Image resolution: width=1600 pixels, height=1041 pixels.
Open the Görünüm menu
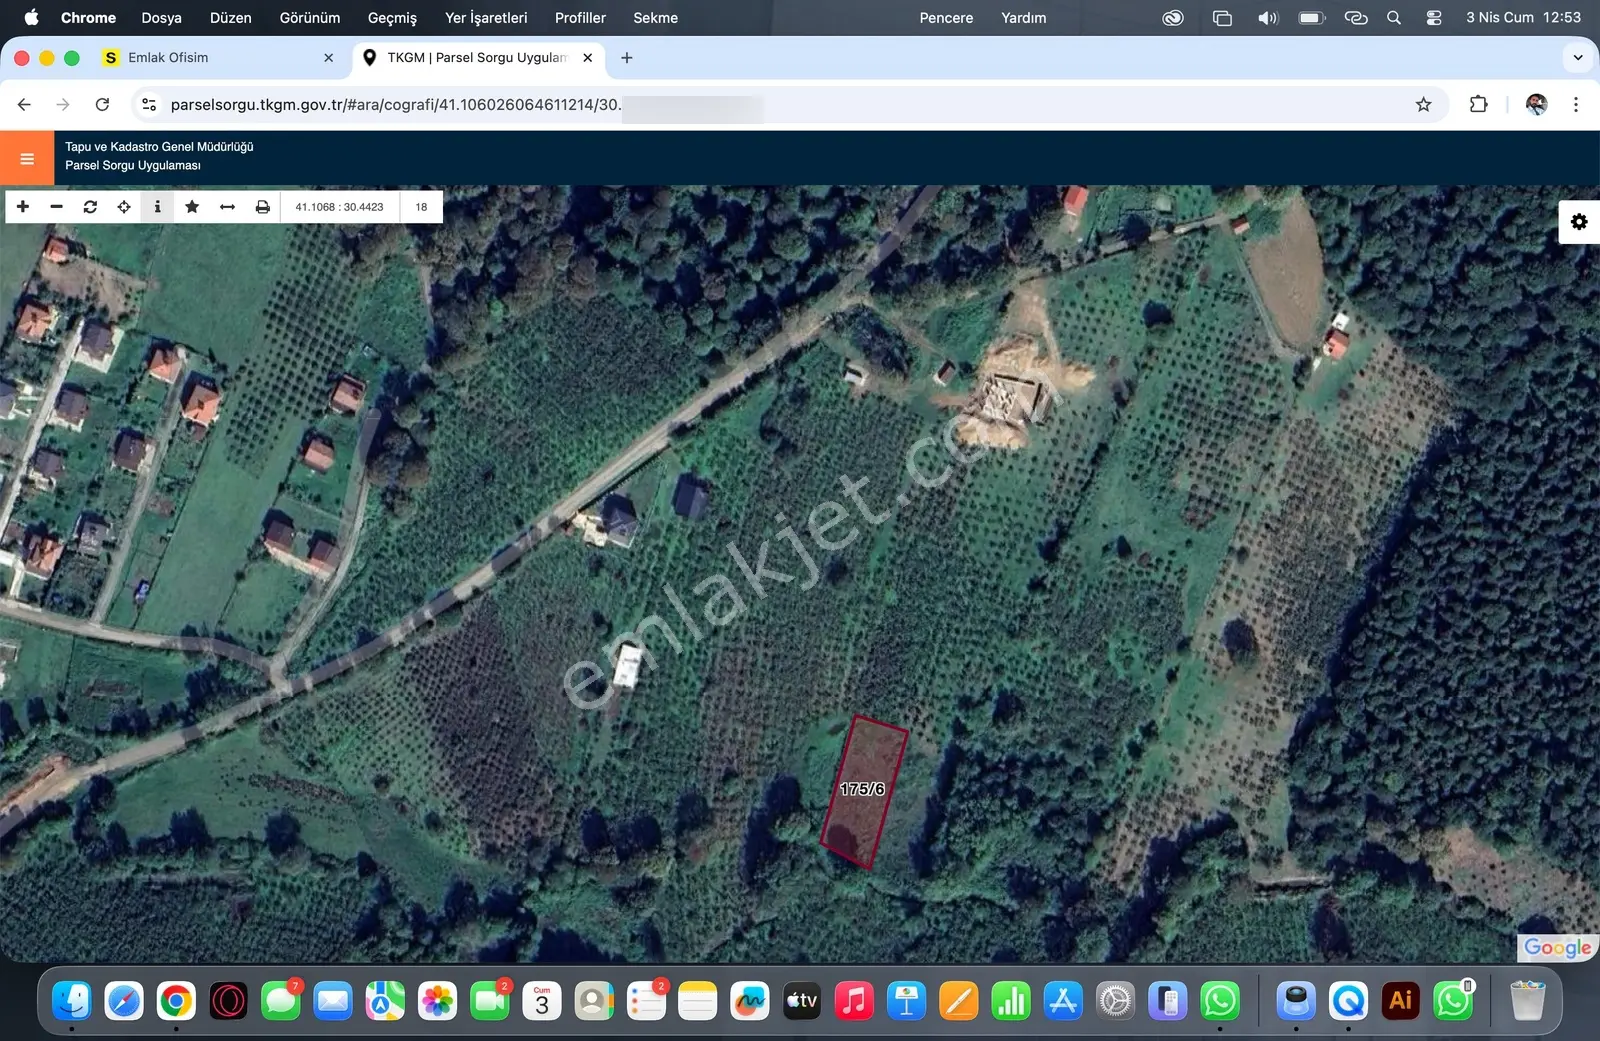(310, 17)
